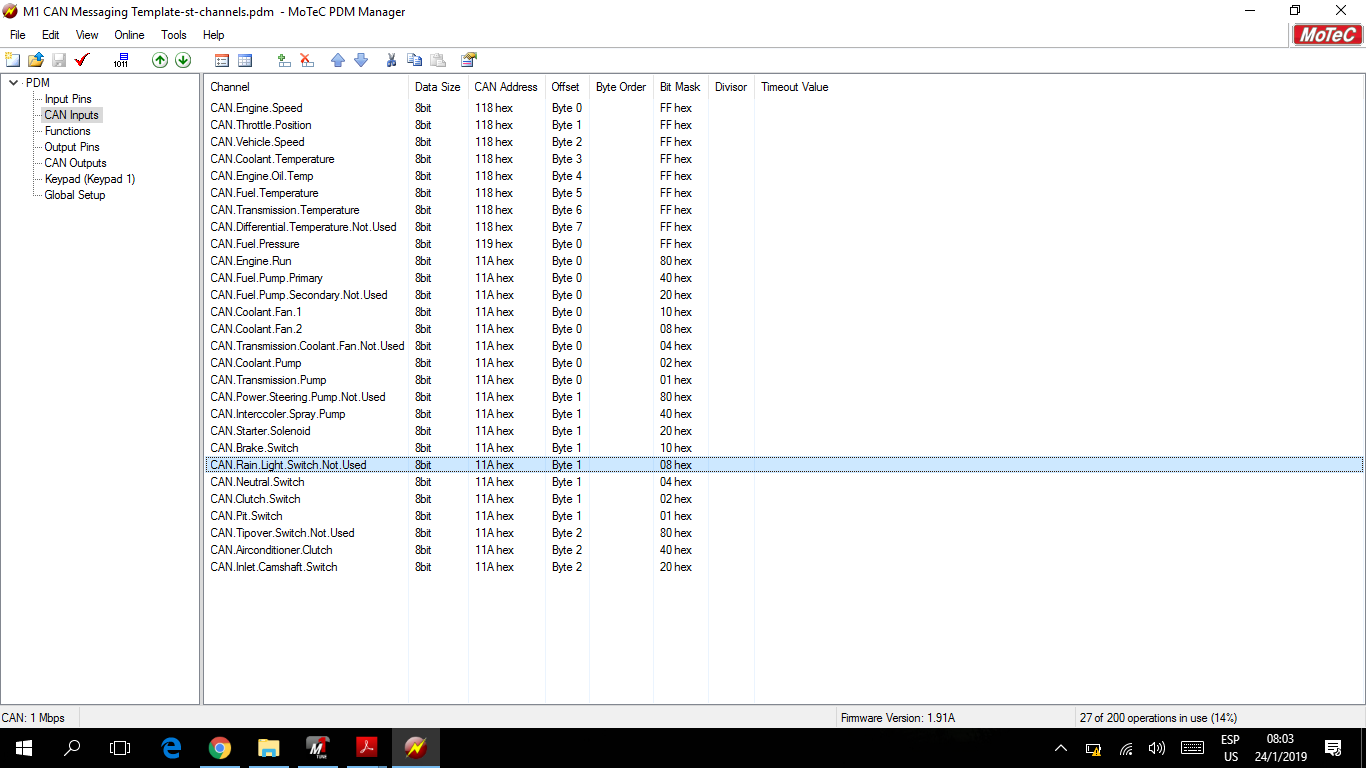1366x768 pixels.
Task: Select the CAN.Brake.Switch row
Action: [x=784, y=448]
